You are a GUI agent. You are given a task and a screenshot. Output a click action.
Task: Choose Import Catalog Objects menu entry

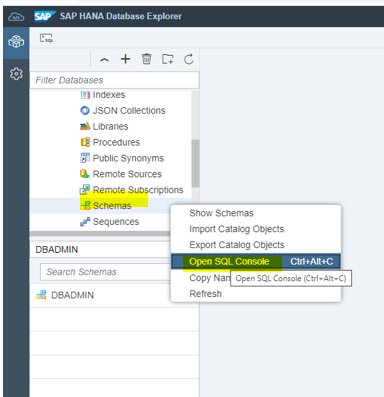point(256,229)
